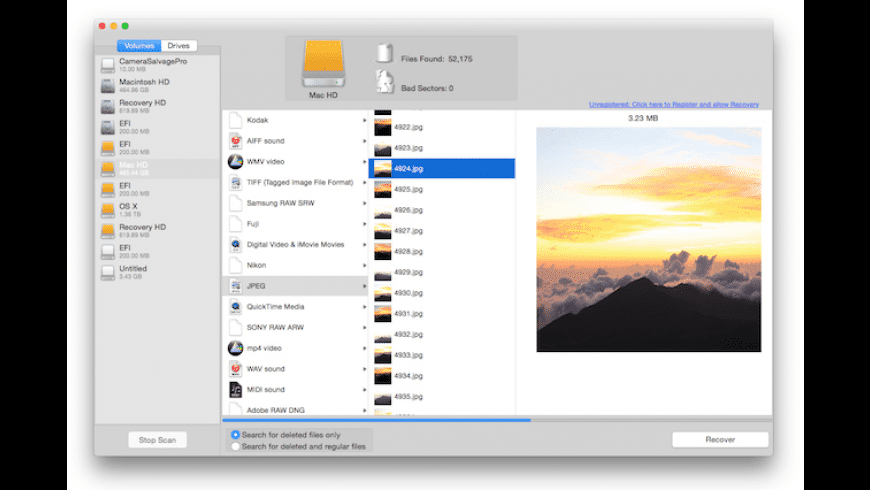Enable search for deleted files only

pos(236,435)
